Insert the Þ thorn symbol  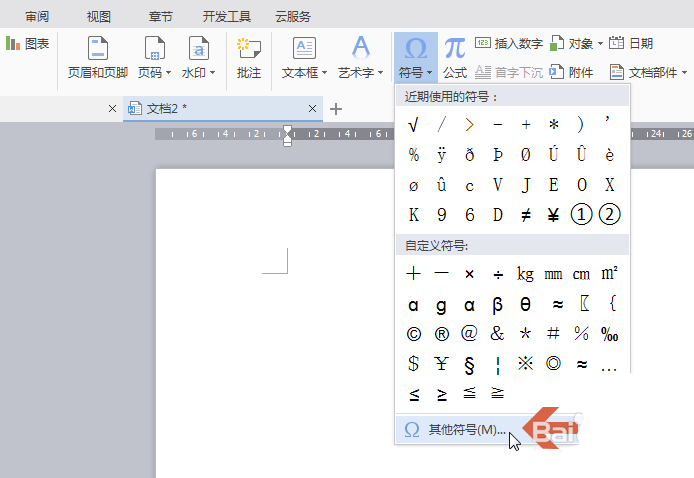pos(497,155)
